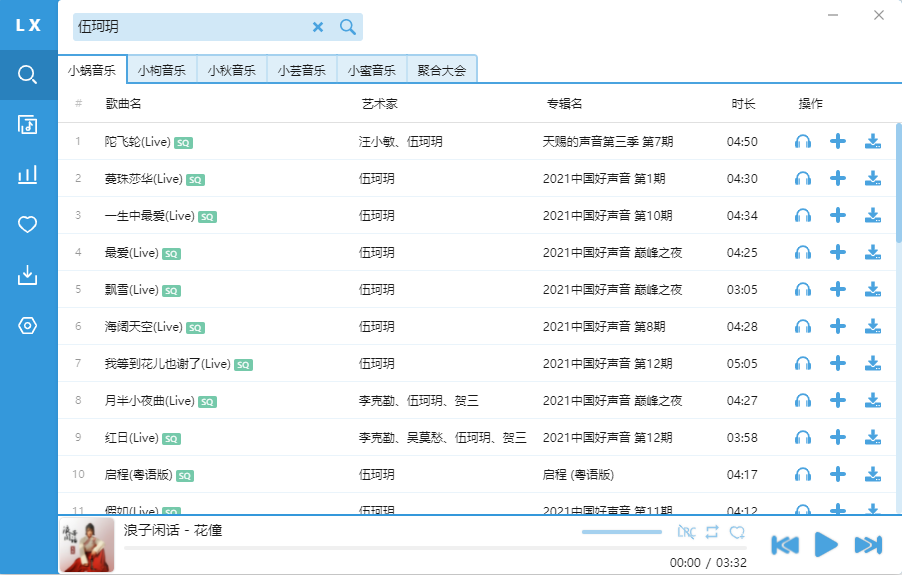This screenshot has height=575, width=902.
Task: Toggle the loop playback mode icon
Action: tap(712, 532)
